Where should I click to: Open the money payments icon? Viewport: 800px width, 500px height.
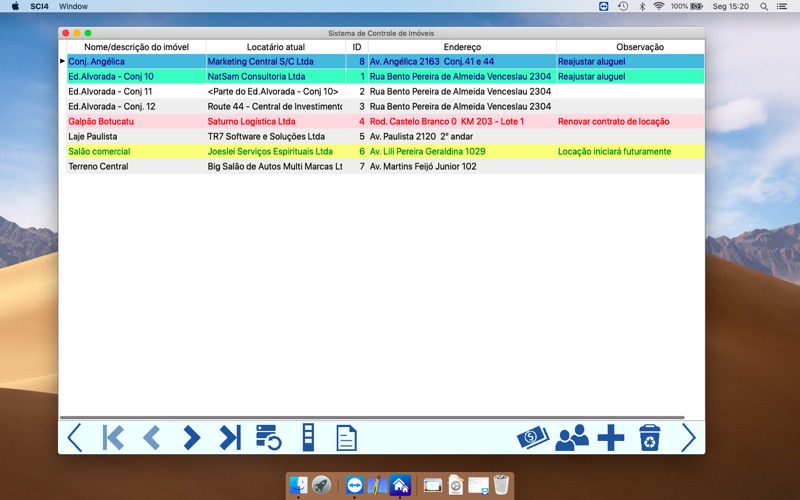(533, 437)
